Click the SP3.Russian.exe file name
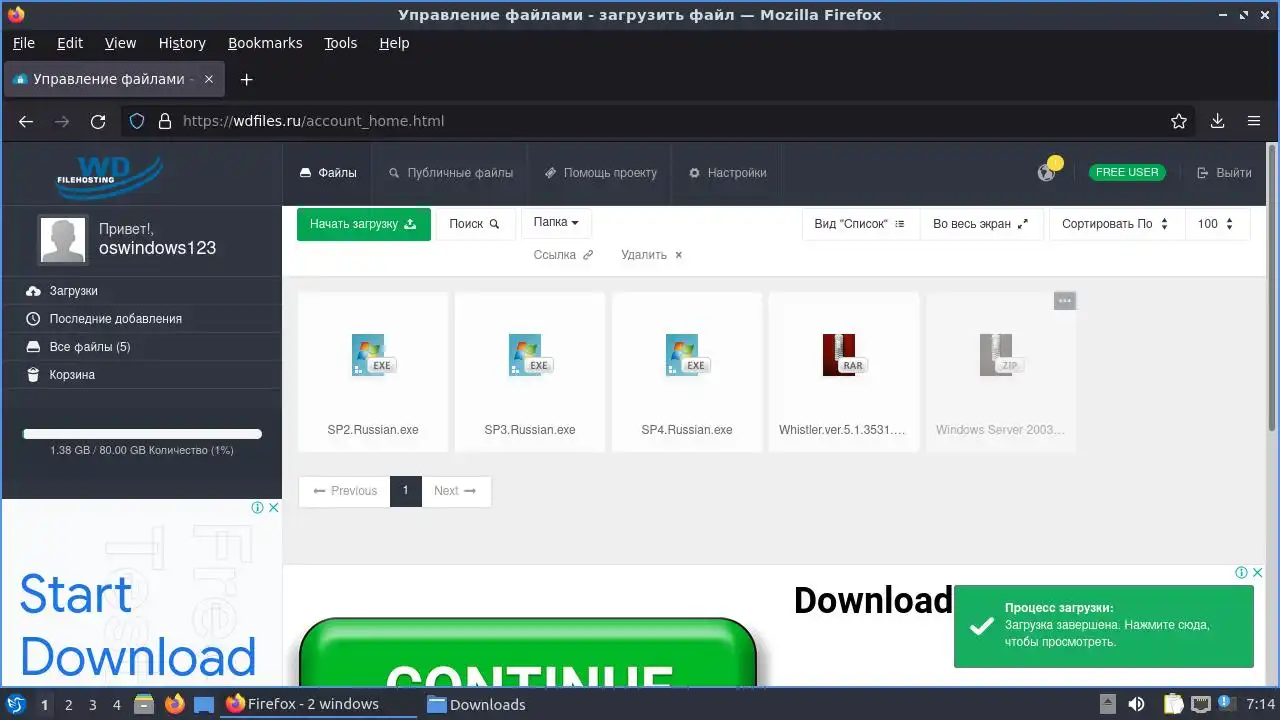This screenshot has width=1280, height=720. click(530, 430)
